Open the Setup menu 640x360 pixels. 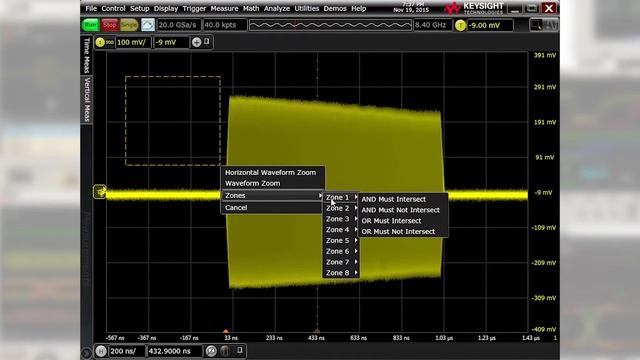(139, 9)
